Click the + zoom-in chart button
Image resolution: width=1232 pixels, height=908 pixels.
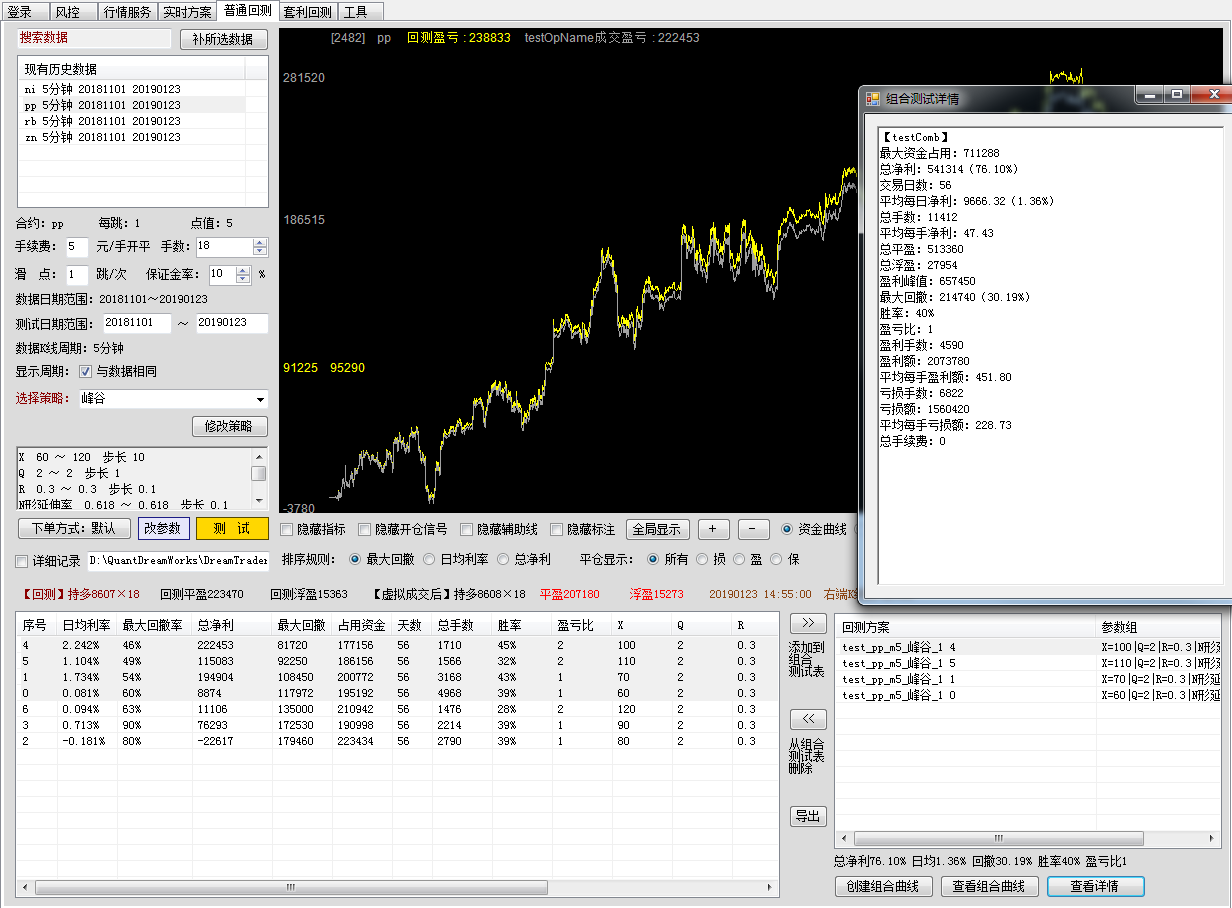pos(713,529)
